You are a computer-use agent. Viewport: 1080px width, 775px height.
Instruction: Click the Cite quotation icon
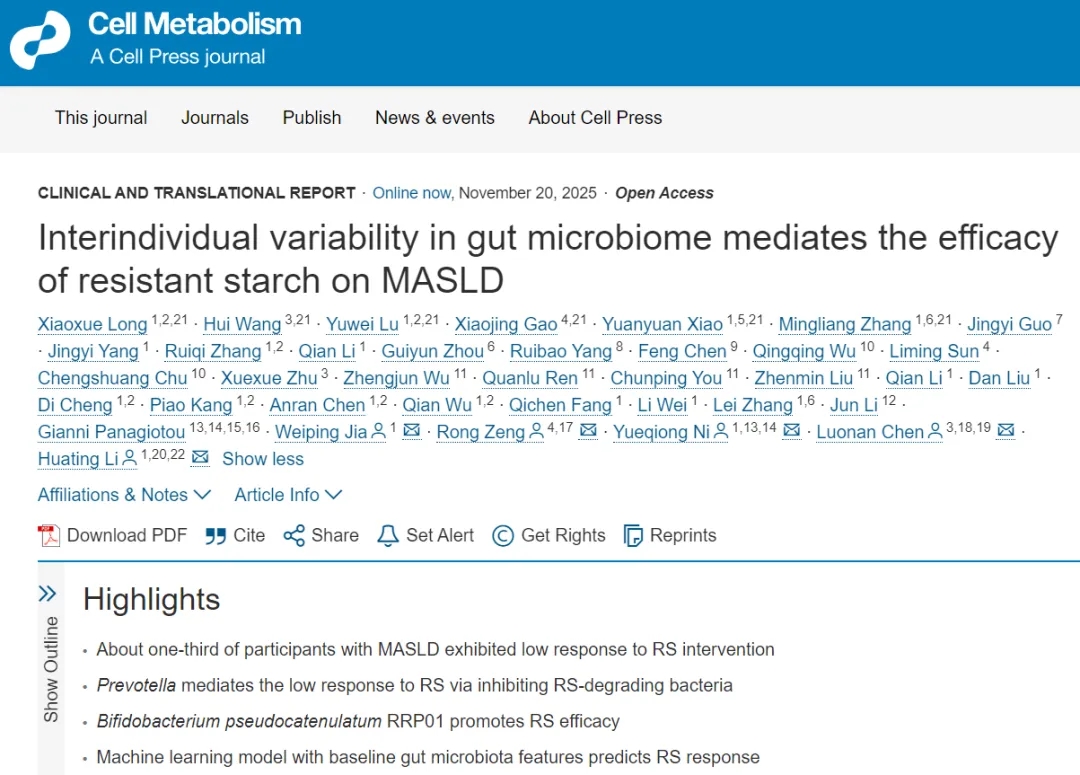coord(215,536)
